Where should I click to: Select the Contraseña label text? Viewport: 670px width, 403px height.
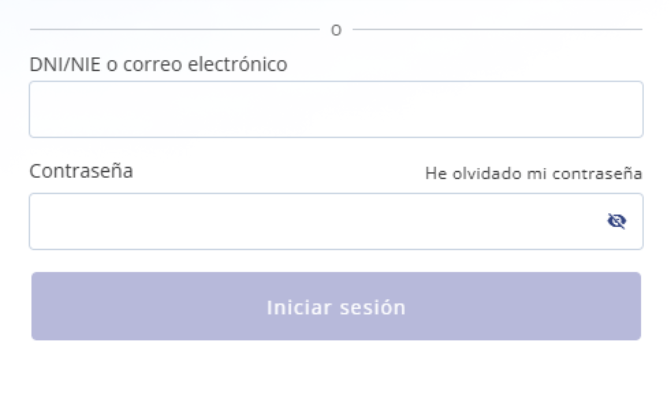click(x=82, y=171)
